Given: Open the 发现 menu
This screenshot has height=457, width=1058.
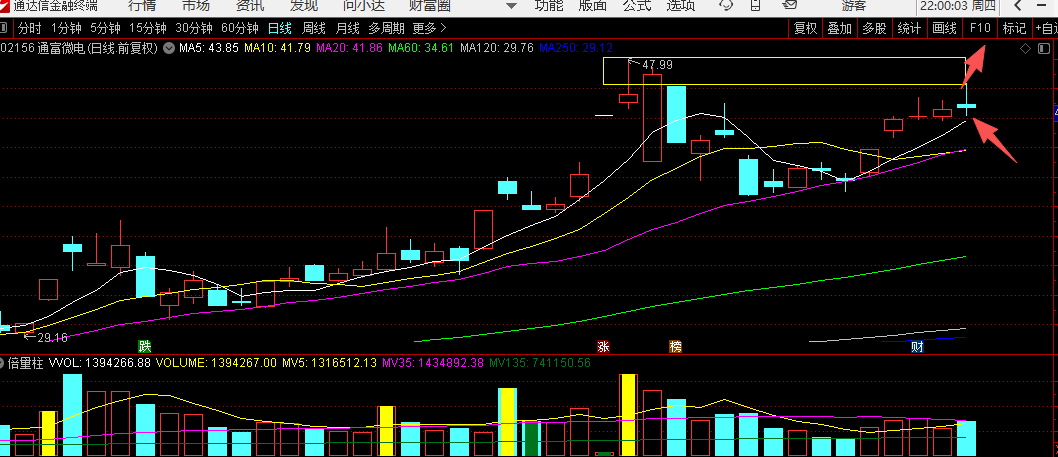Looking at the screenshot, I should (304, 5).
